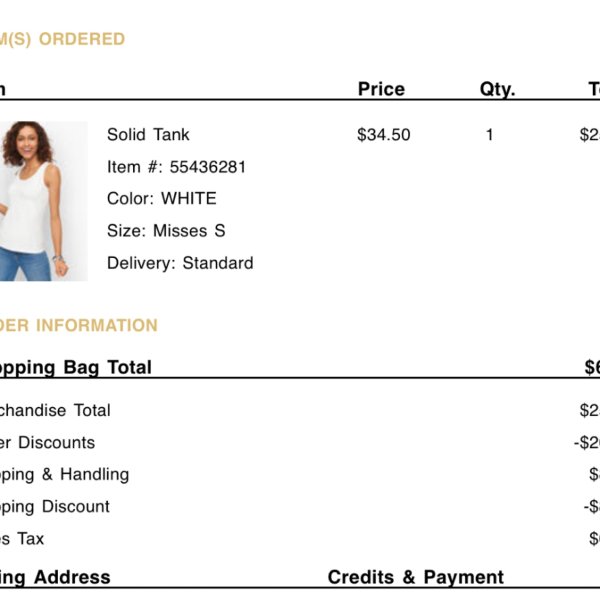This screenshot has width=600, height=600.
Task: Click the Credits & Payment heading
Action: coord(416,577)
